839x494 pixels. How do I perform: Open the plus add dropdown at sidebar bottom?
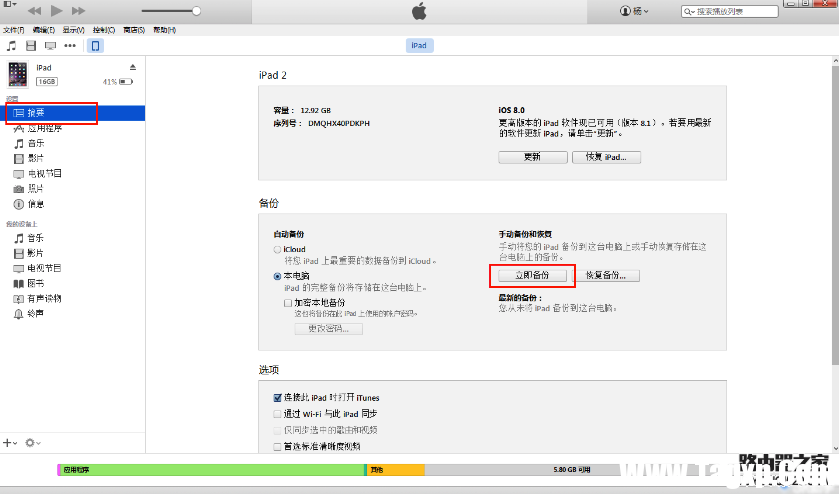pyautogui.click(x=10, y=443)
